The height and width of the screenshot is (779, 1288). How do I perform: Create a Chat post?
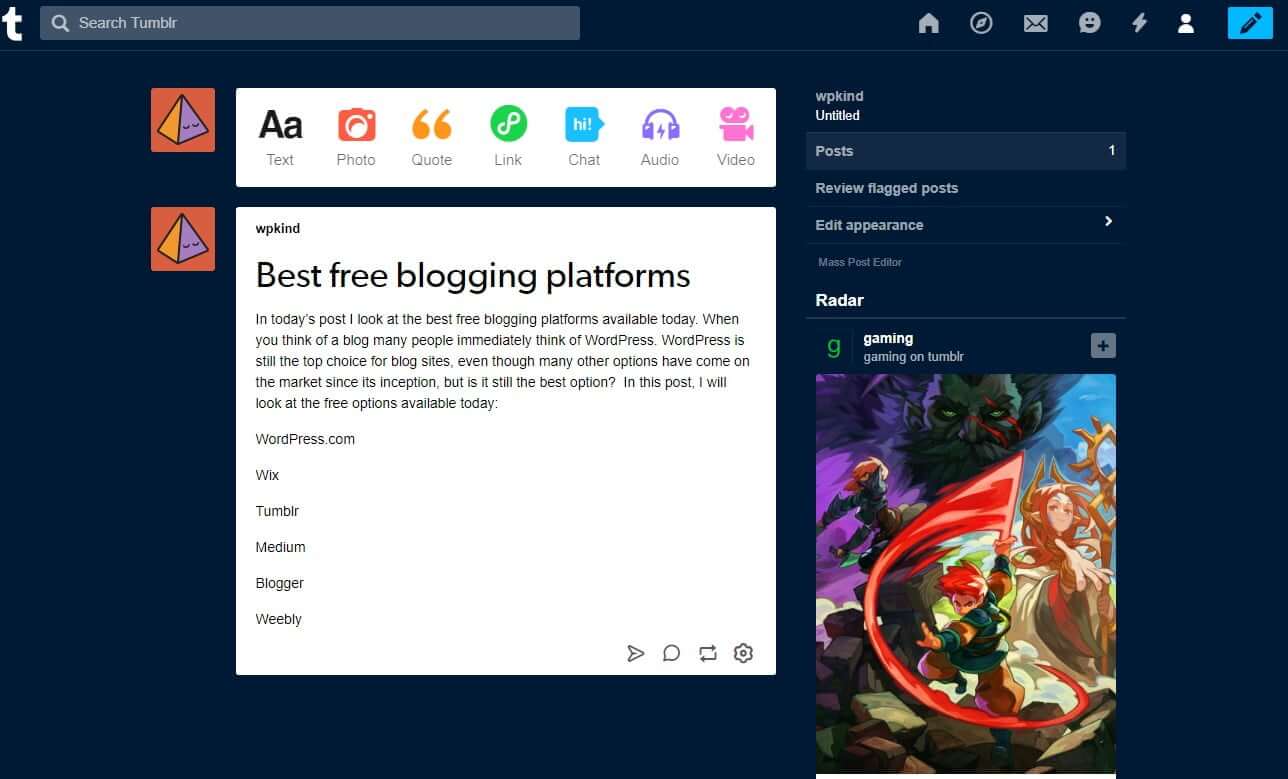(x=584, y=135)
